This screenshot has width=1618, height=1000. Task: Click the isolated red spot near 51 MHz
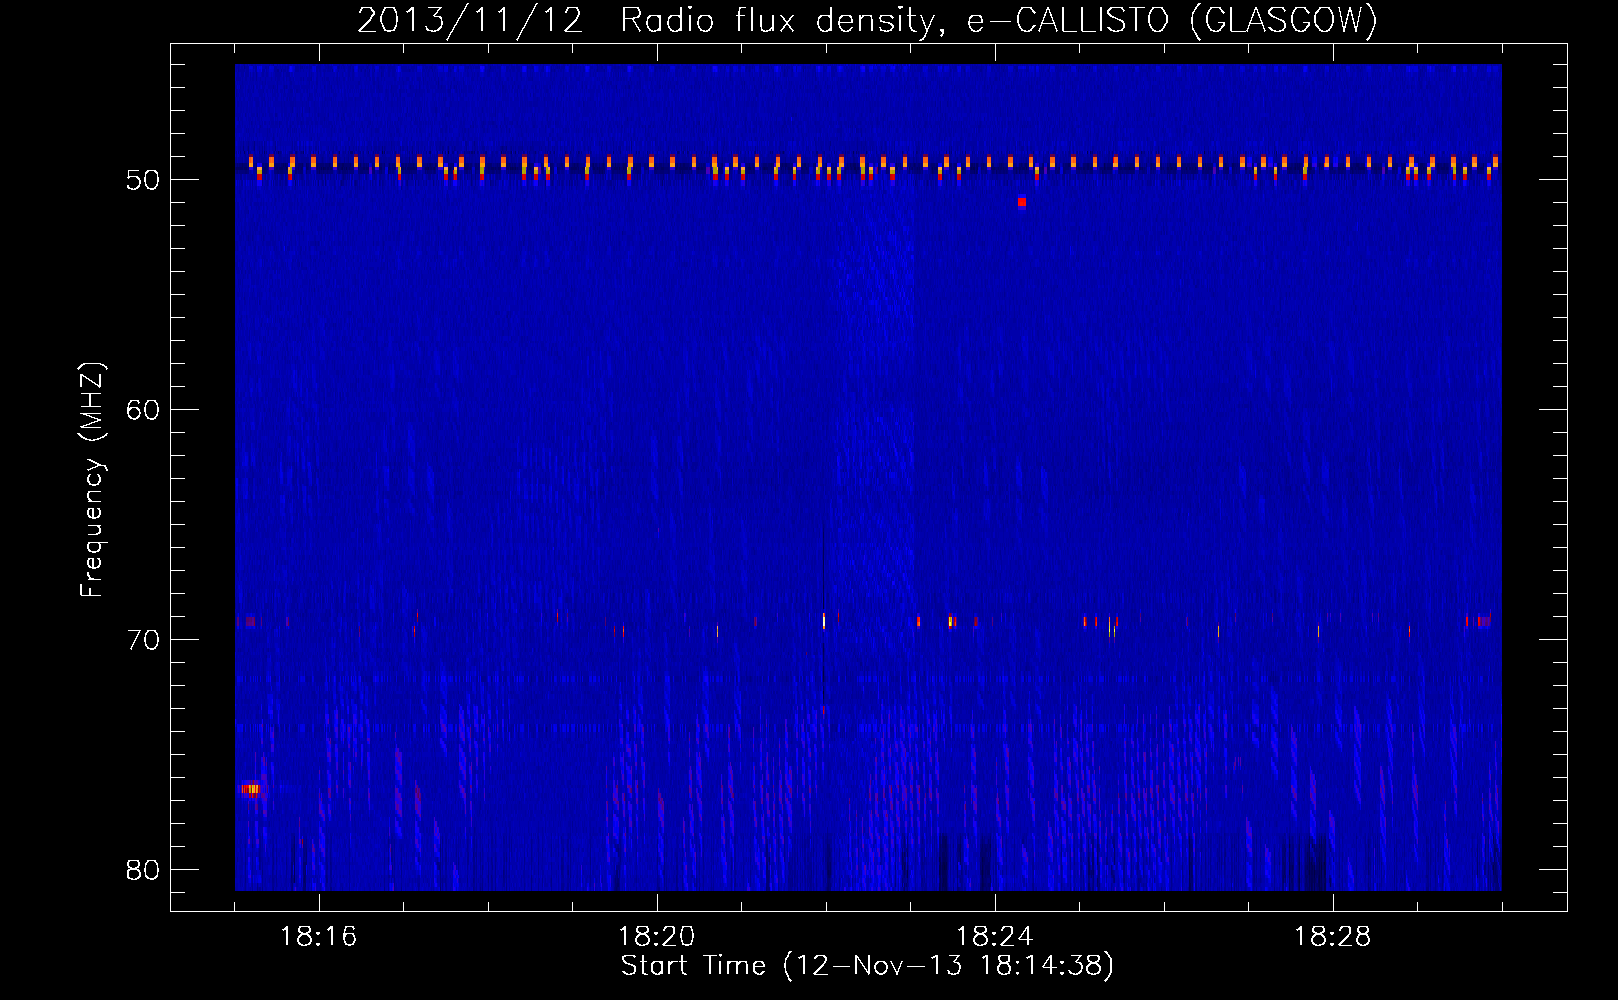tap(1021, 202)
